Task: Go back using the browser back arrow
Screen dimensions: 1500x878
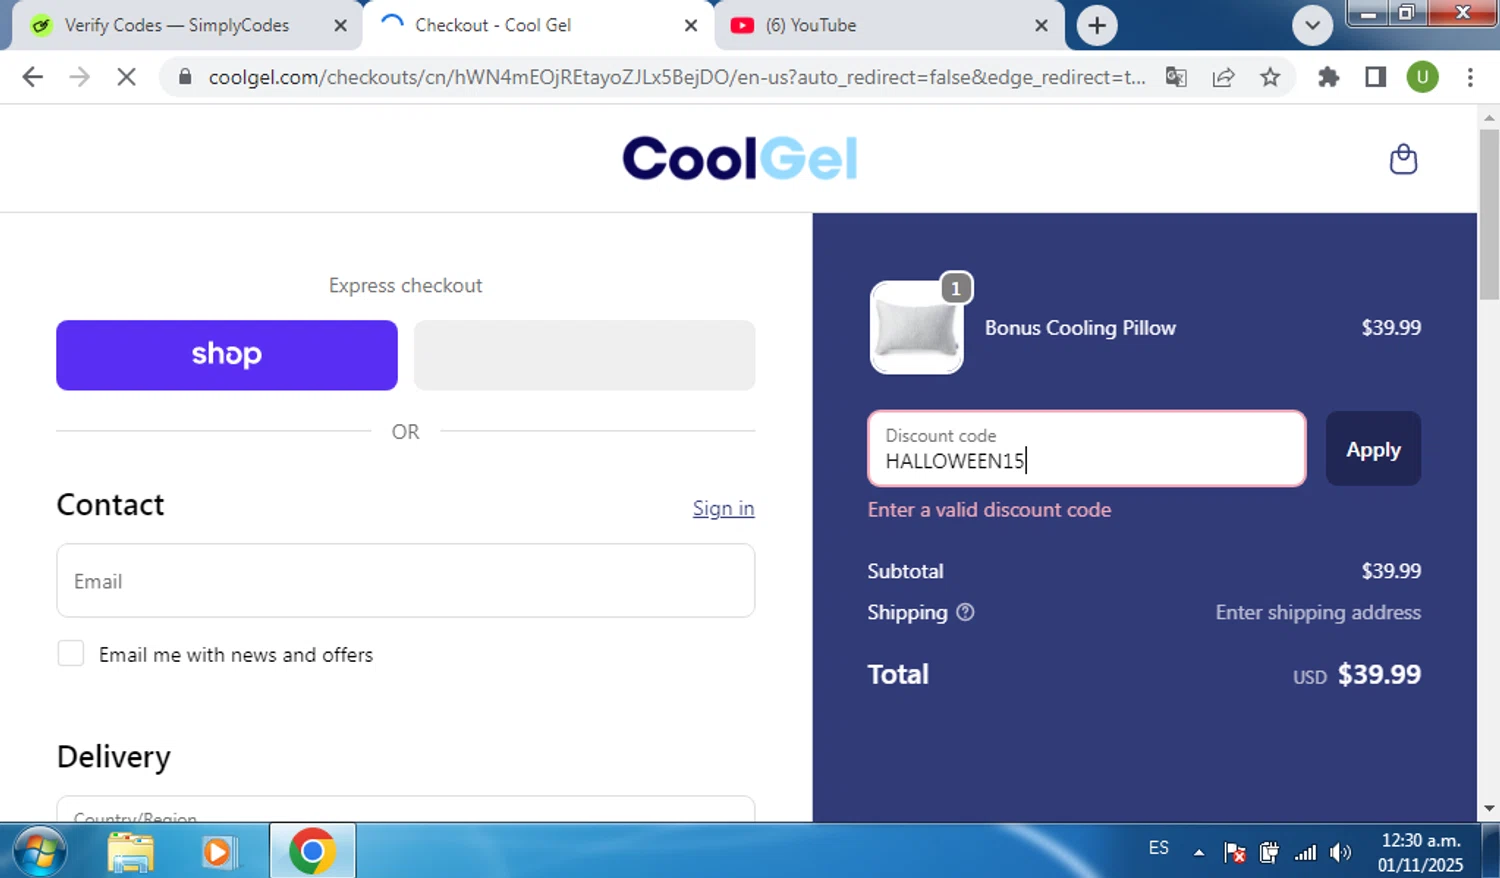Action: [32, 77]
